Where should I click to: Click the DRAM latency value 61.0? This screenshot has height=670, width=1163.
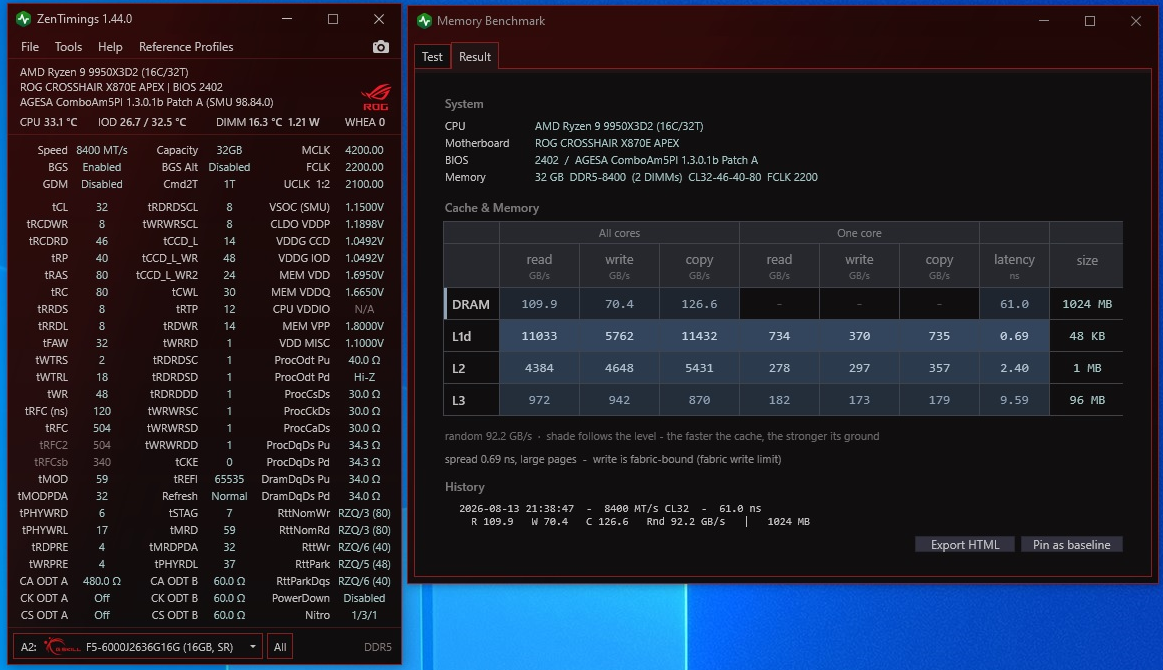(1014, 304)
